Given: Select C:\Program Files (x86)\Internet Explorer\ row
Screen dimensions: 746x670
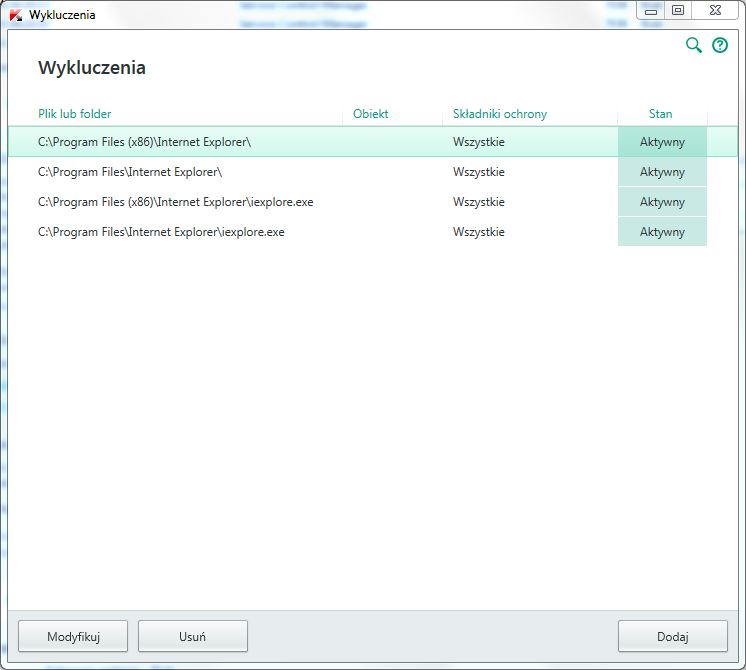Looking at the screenshot, I should (373, 142).
